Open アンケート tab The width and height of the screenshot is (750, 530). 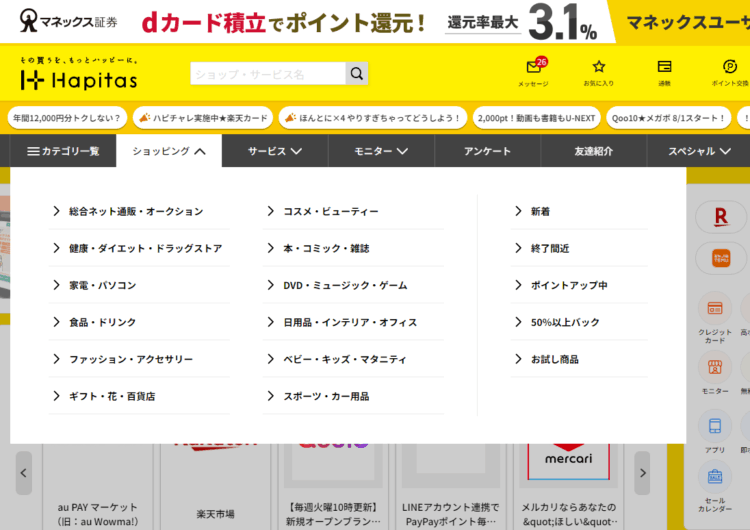click(487, 151)
